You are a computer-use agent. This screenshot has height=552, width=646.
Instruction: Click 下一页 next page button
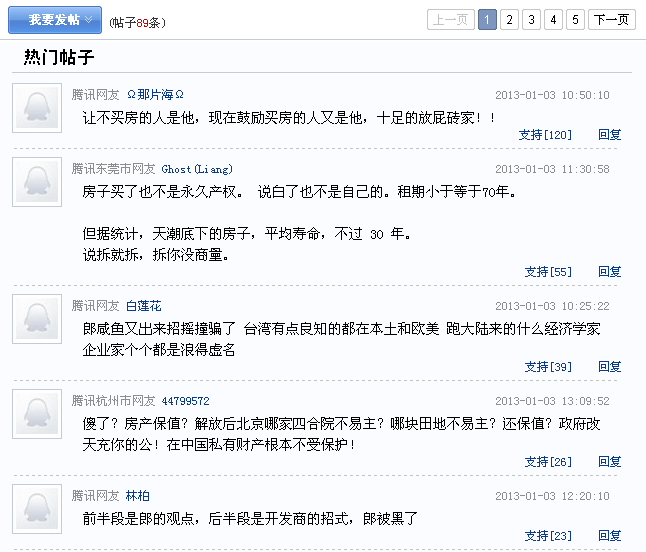pyautogui.click(x=611, y=20)
